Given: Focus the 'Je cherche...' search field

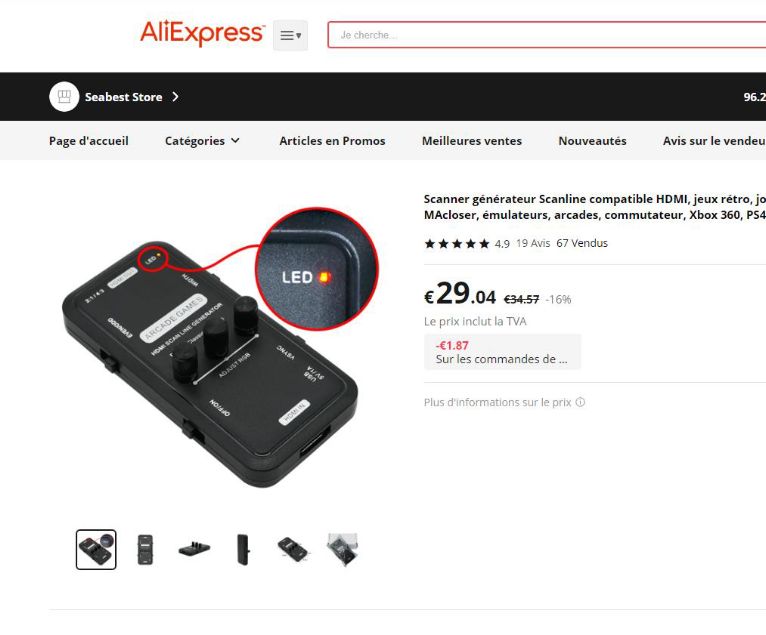Looking at the screenshot, I should coord(546,35).
